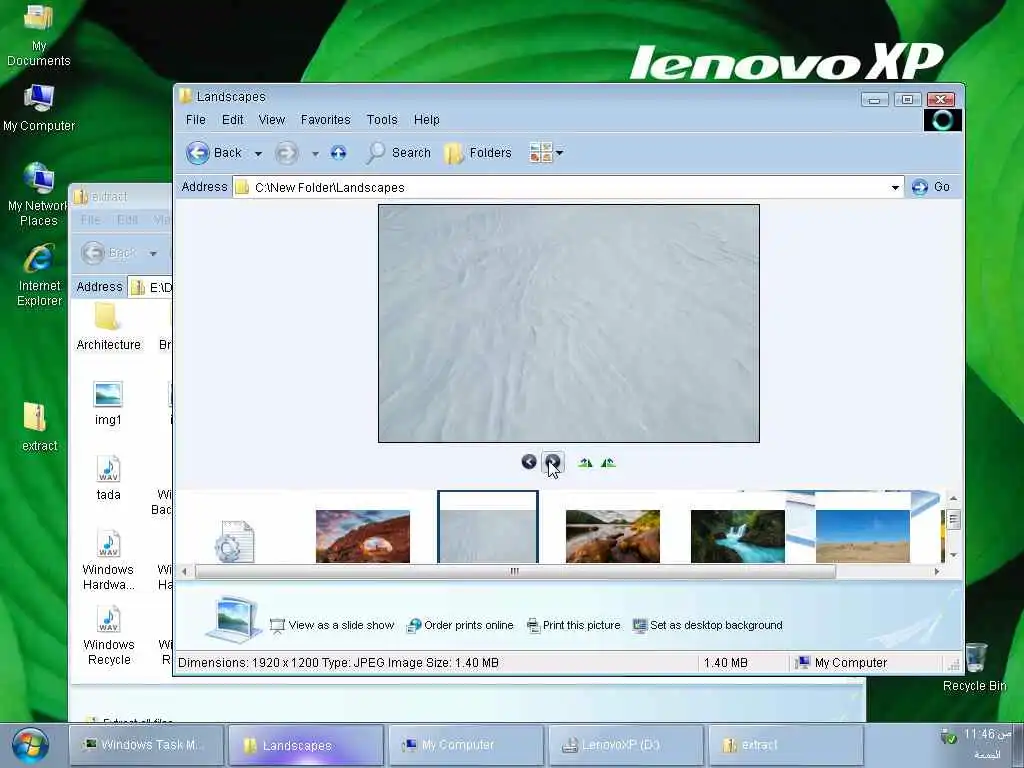Open the Favorites menu

[325, 120]
